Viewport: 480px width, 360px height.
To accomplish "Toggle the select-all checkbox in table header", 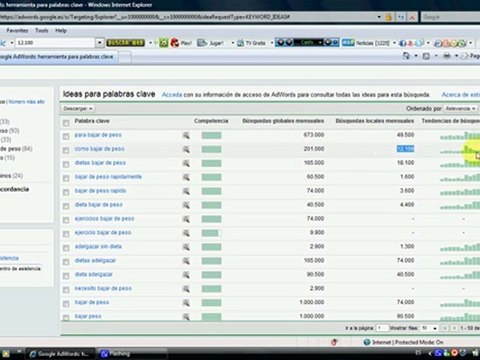I will click(66, 123).
